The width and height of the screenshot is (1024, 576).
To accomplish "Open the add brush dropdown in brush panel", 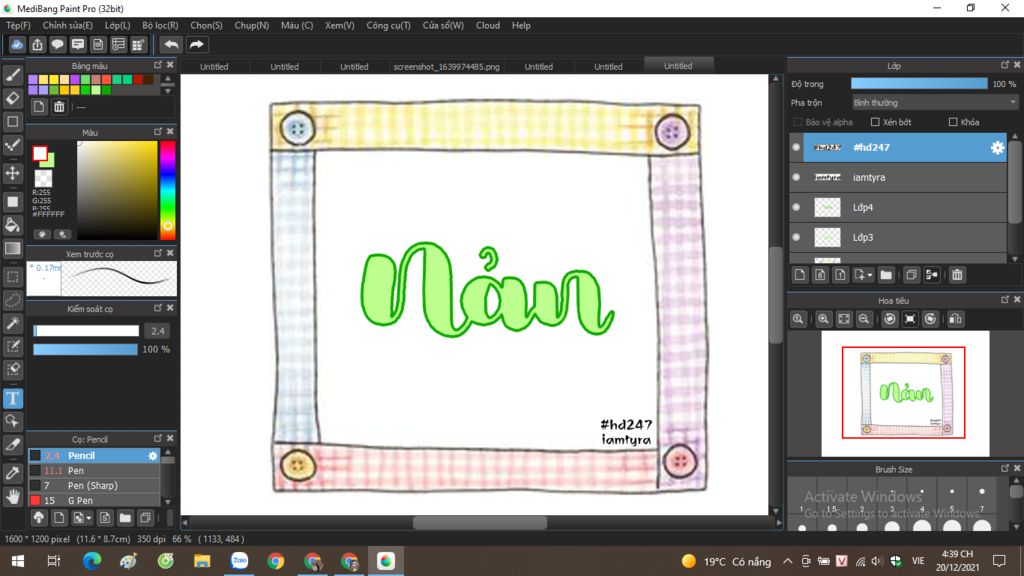I will pyautogui.click(x=89, y=519).
